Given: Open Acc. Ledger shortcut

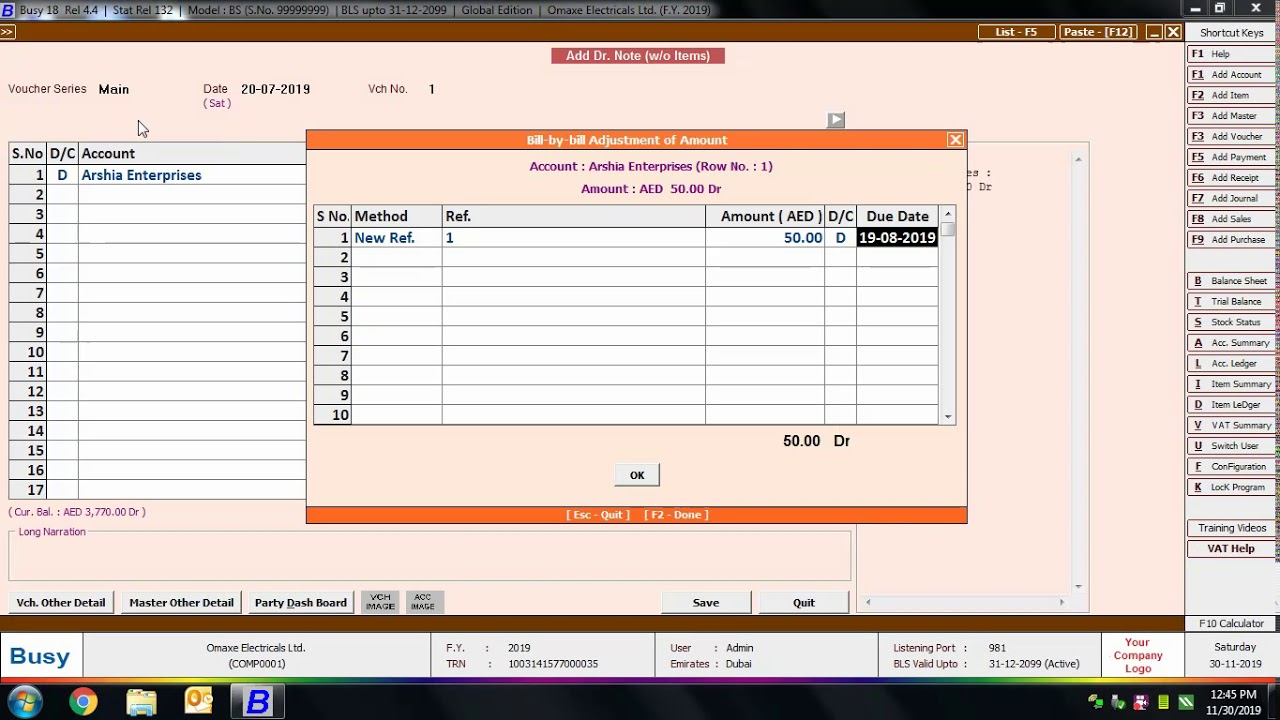Looking at the screenshot, I should tap(1231, 363).
